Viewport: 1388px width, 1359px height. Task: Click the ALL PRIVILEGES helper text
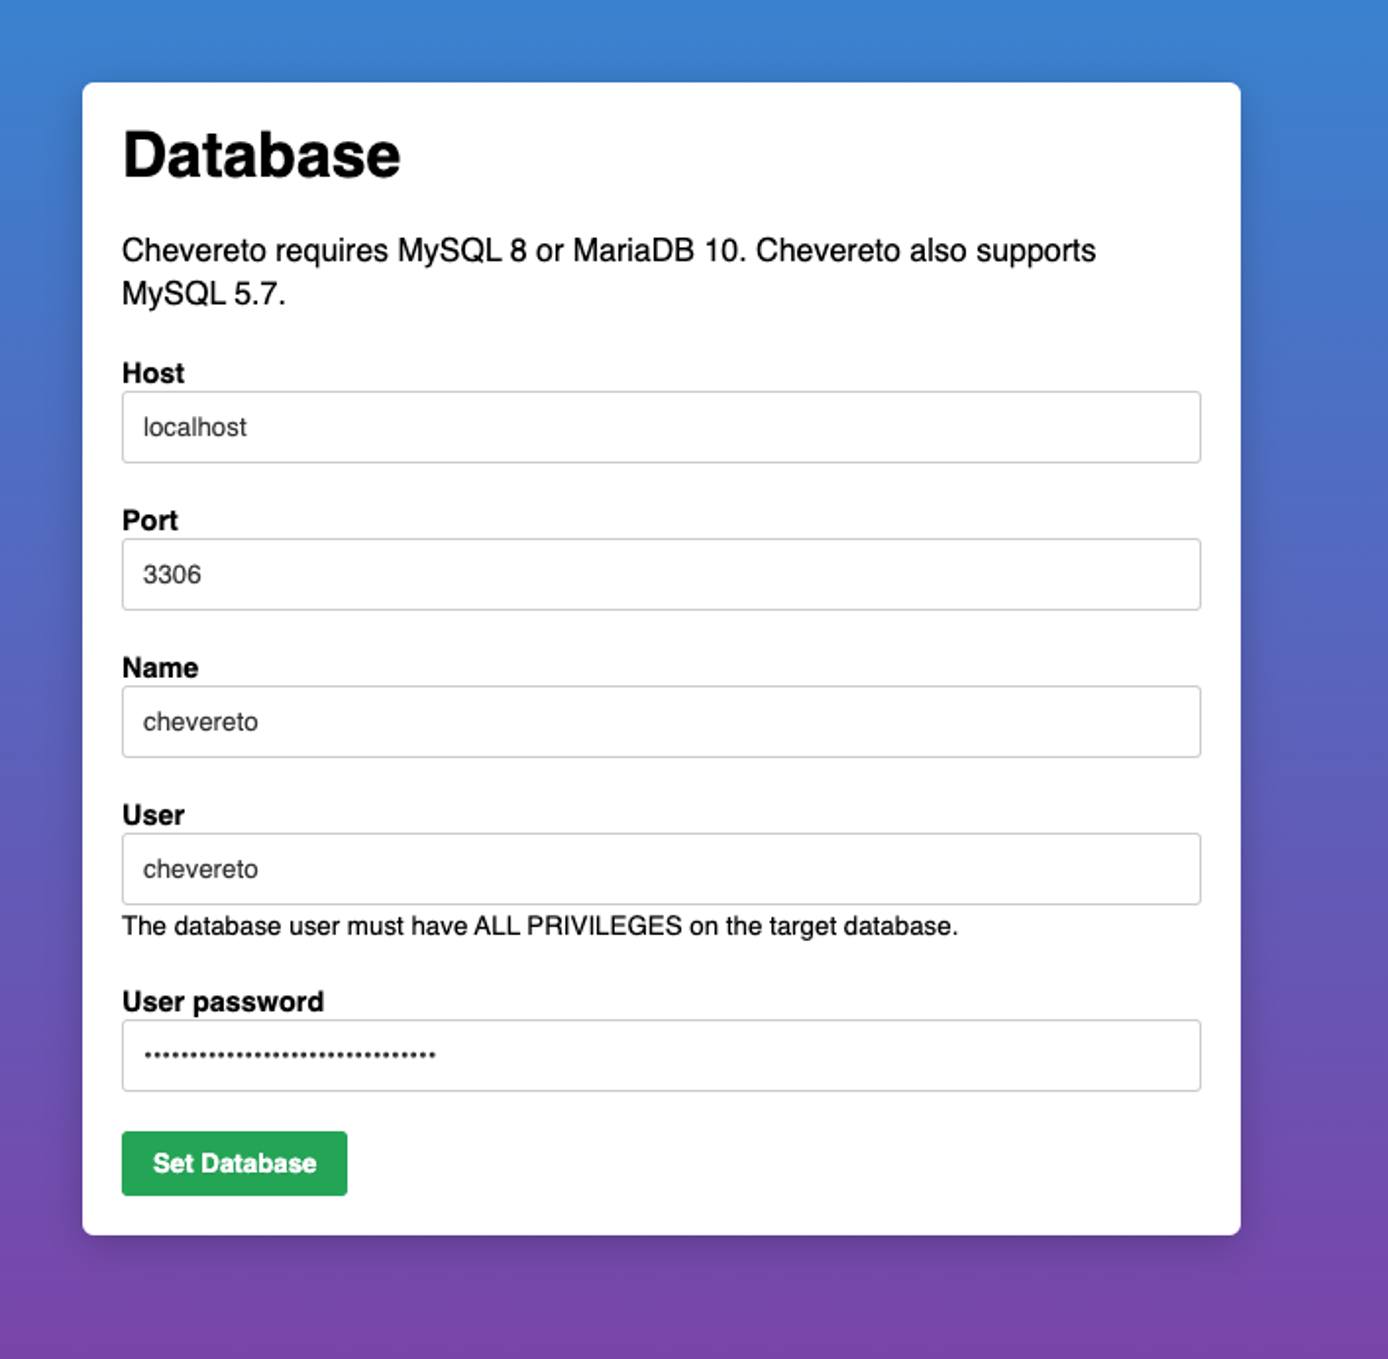(x=540, y=926)
